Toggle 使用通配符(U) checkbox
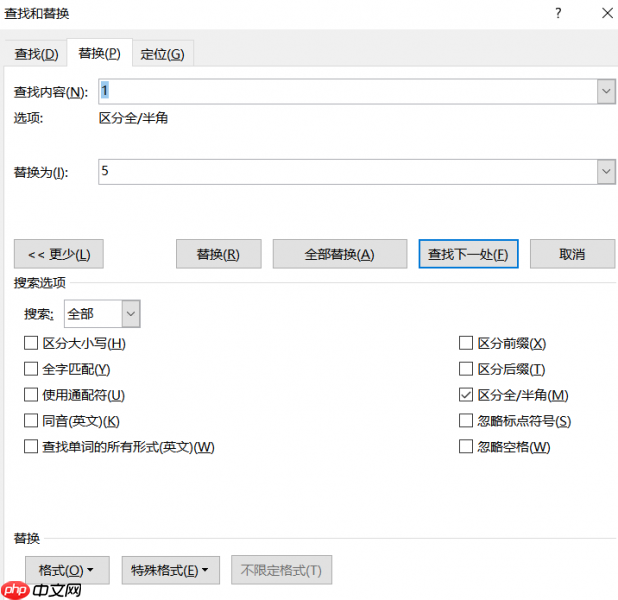The width and height of the screenshot is (618, 600). [x=31, y=395]
